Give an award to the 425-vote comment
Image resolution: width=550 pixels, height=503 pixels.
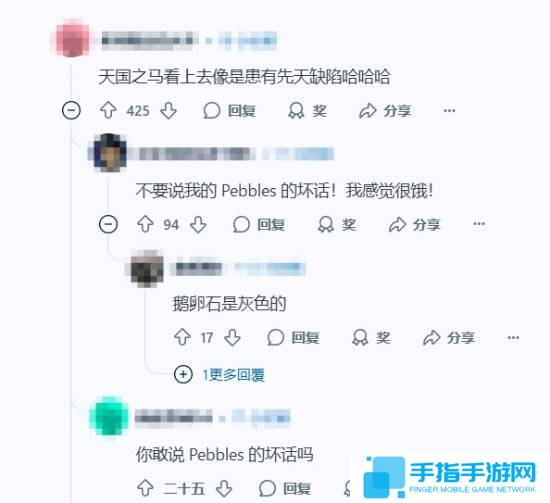click(308, 111)
